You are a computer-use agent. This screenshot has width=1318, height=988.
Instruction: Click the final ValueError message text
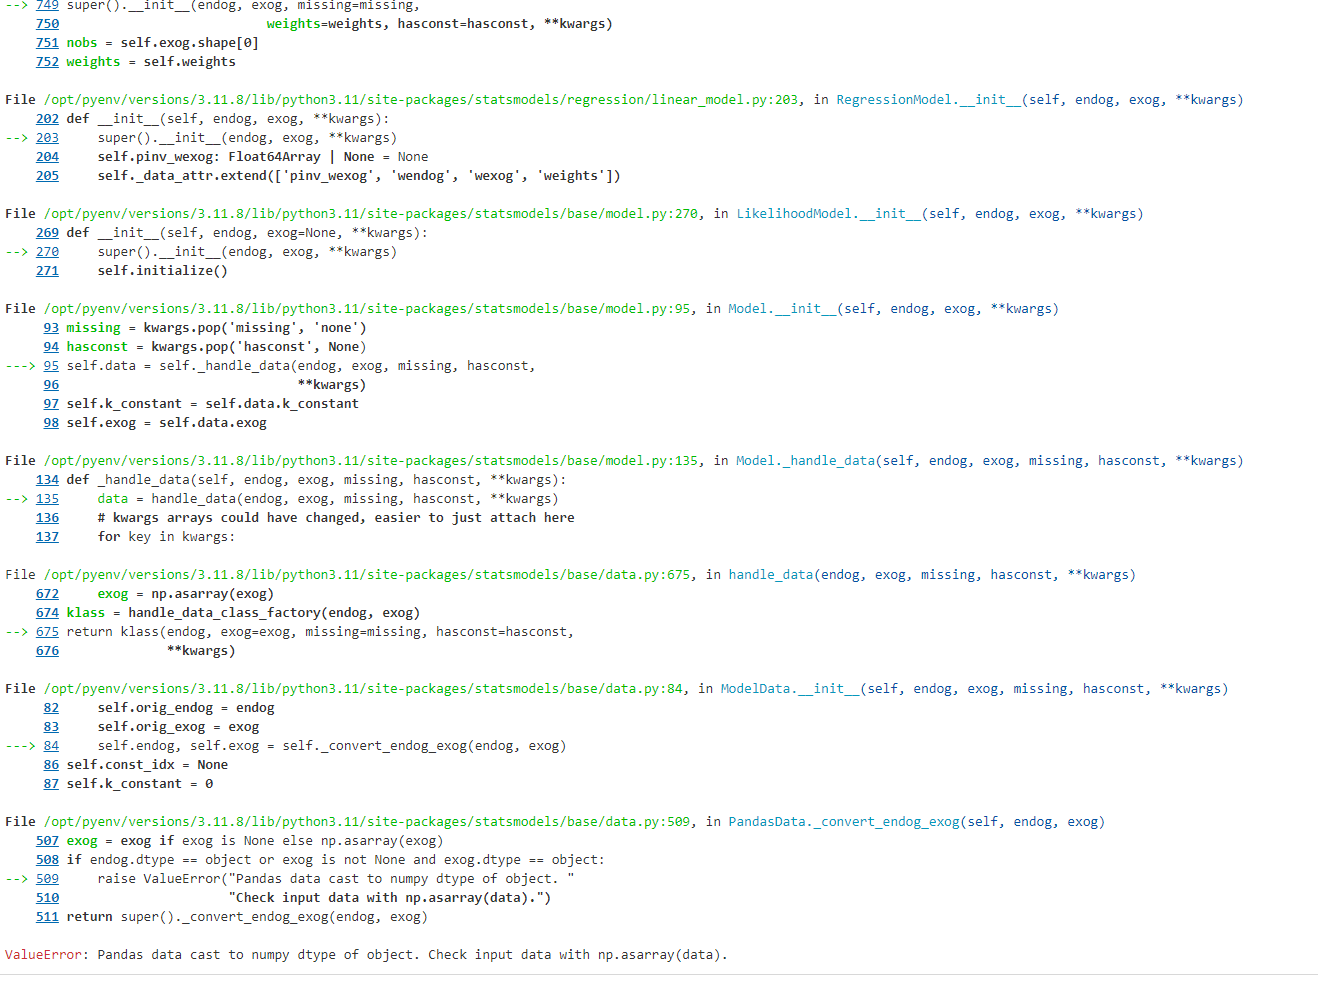click(x=411, y=955)
